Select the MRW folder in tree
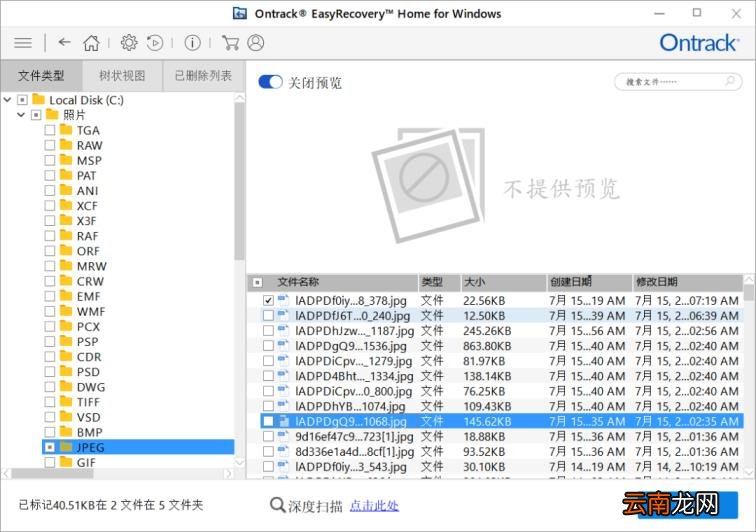Viewport: 756px width, 532px height. point(92,266)
